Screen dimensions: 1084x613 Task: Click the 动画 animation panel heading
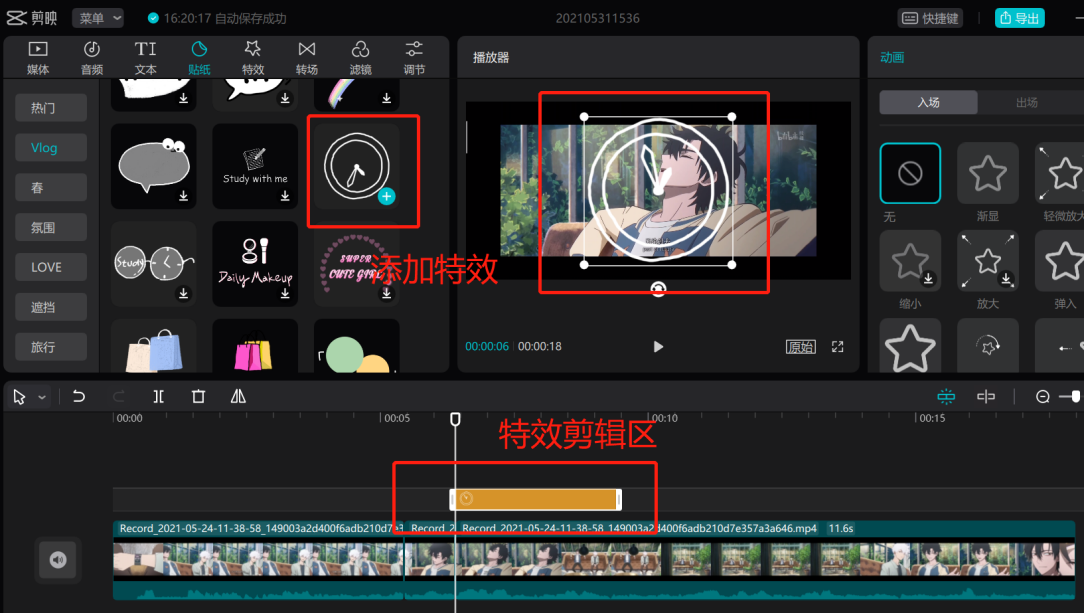(892, 57)
